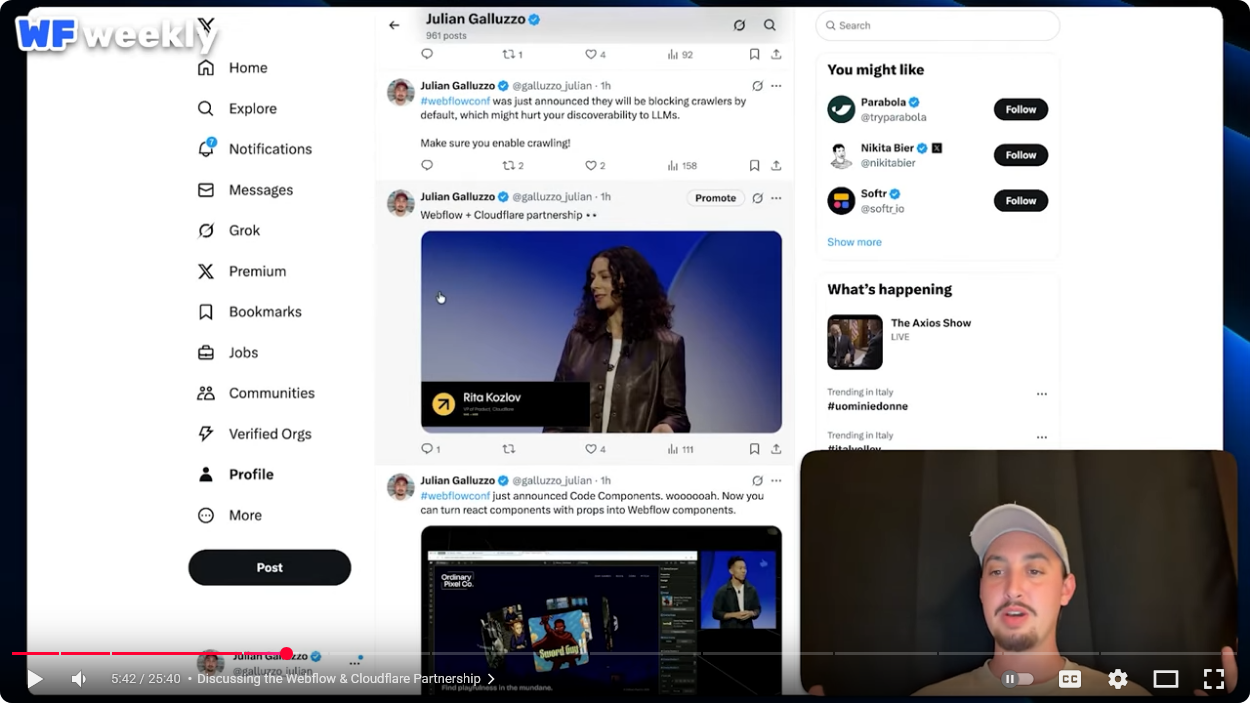Viewport: 1250px width, 703px height.
Task: Open the #uominiedonne trending hashtag
Action: click(x=867, y=407)
